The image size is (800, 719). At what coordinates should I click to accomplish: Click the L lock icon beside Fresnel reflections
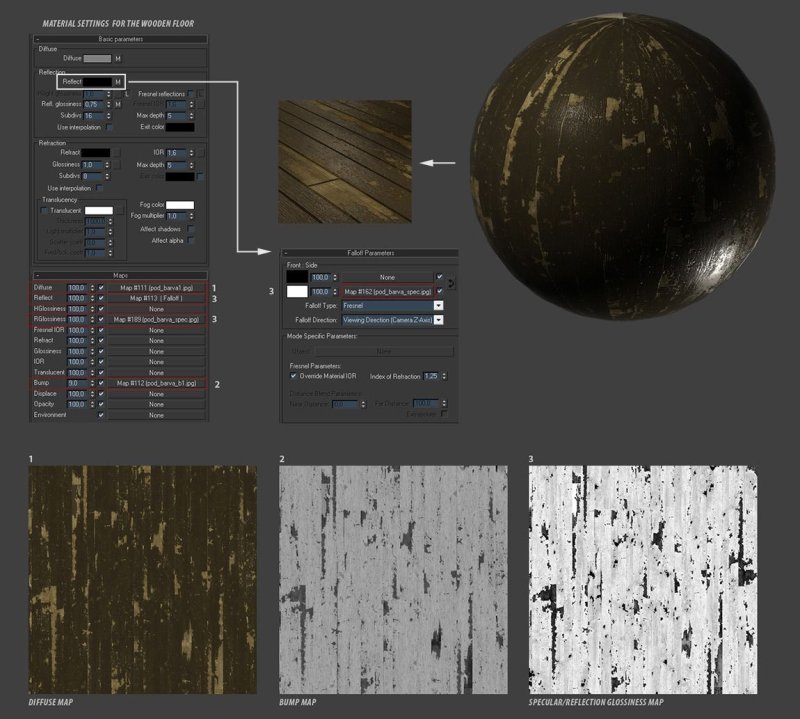pyautogui.click(x=126, y=93)
